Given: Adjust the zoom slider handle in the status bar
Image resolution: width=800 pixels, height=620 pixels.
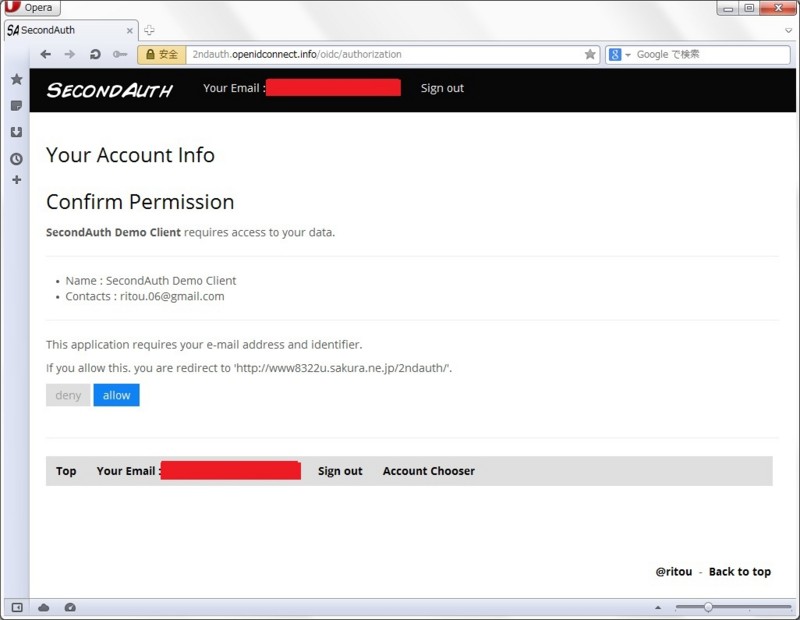Looking at the screenshot, I should pyautogui.click(x=708, y=607).
